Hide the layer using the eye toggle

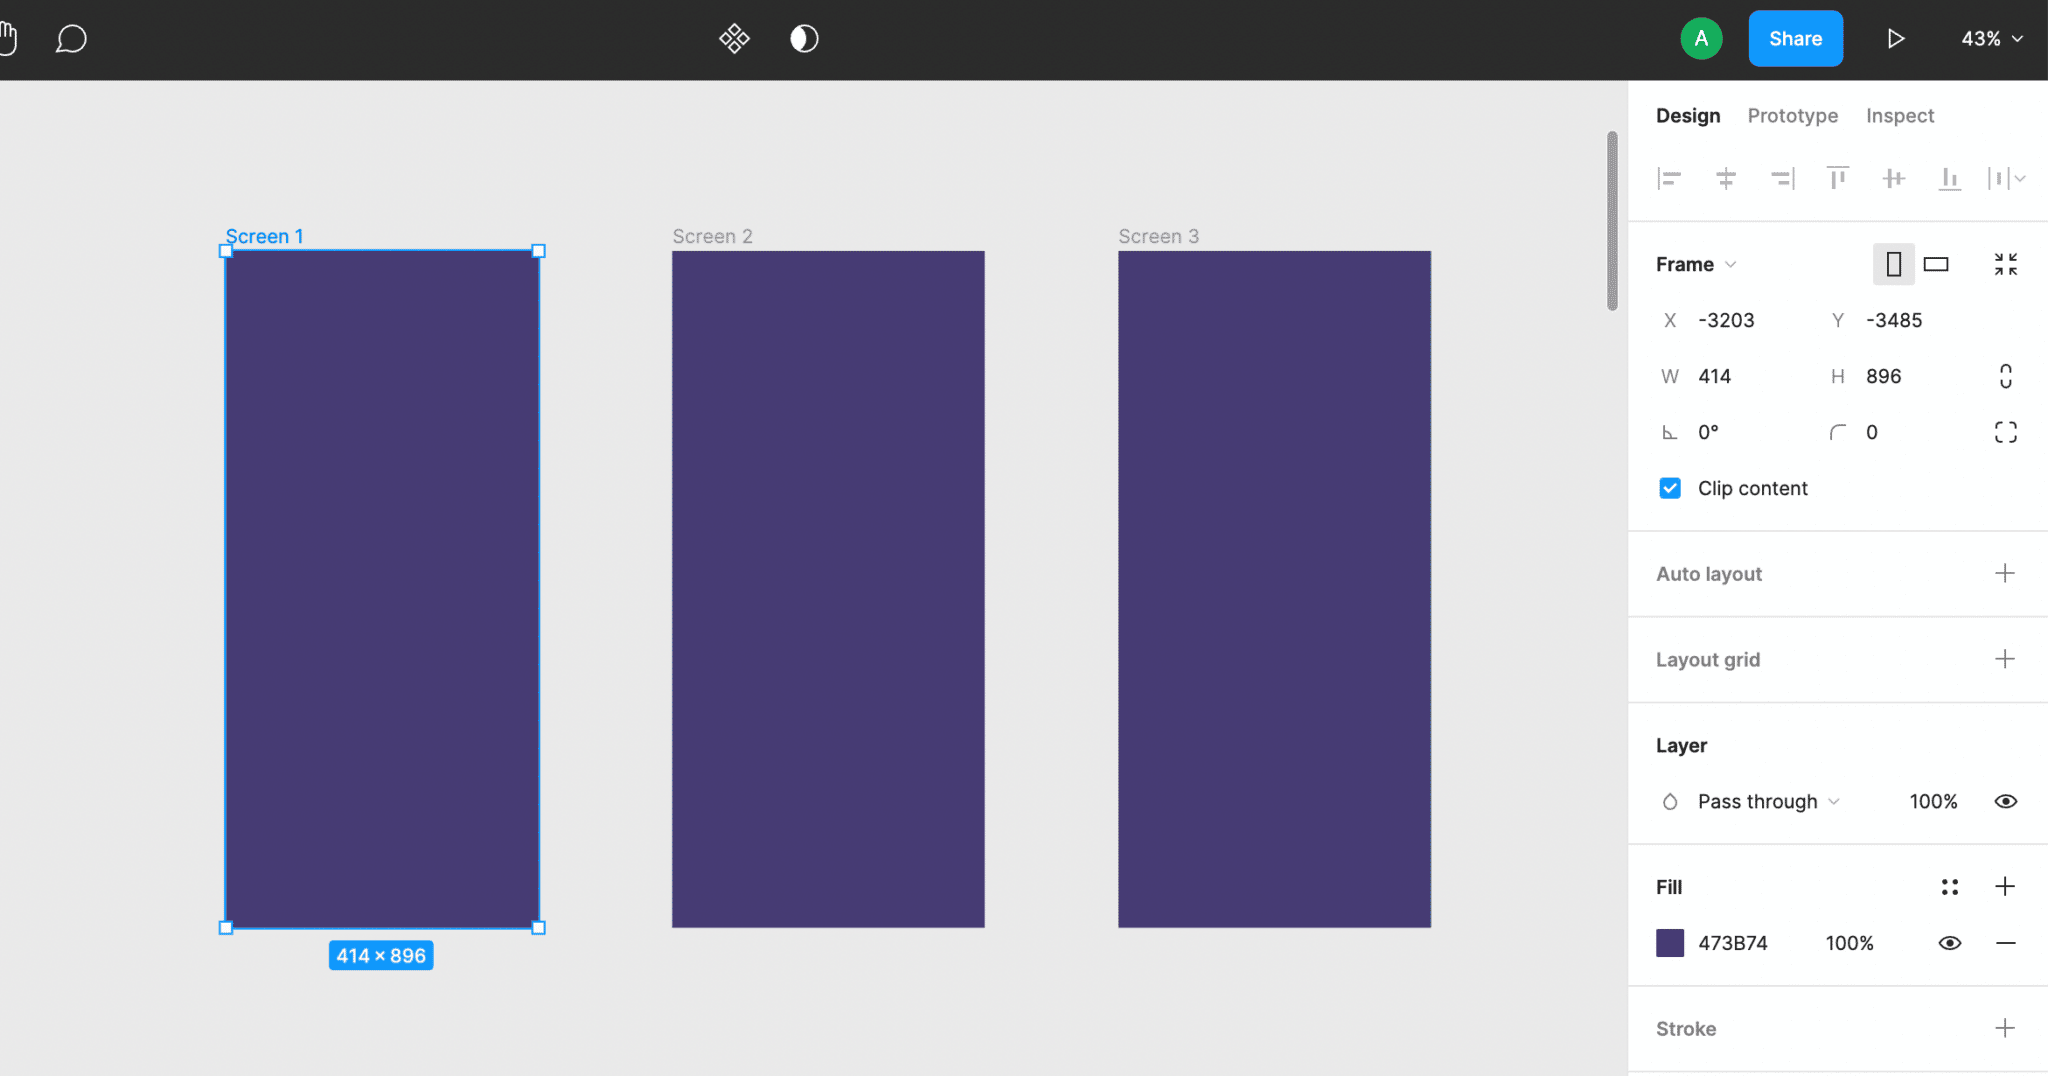coord(2007,801)
